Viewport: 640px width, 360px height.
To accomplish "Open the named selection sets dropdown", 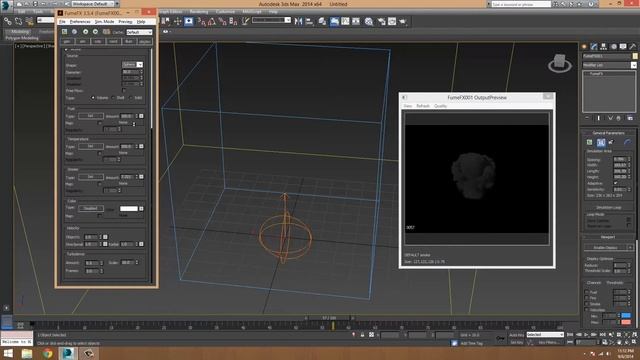I will click(271, 20).
